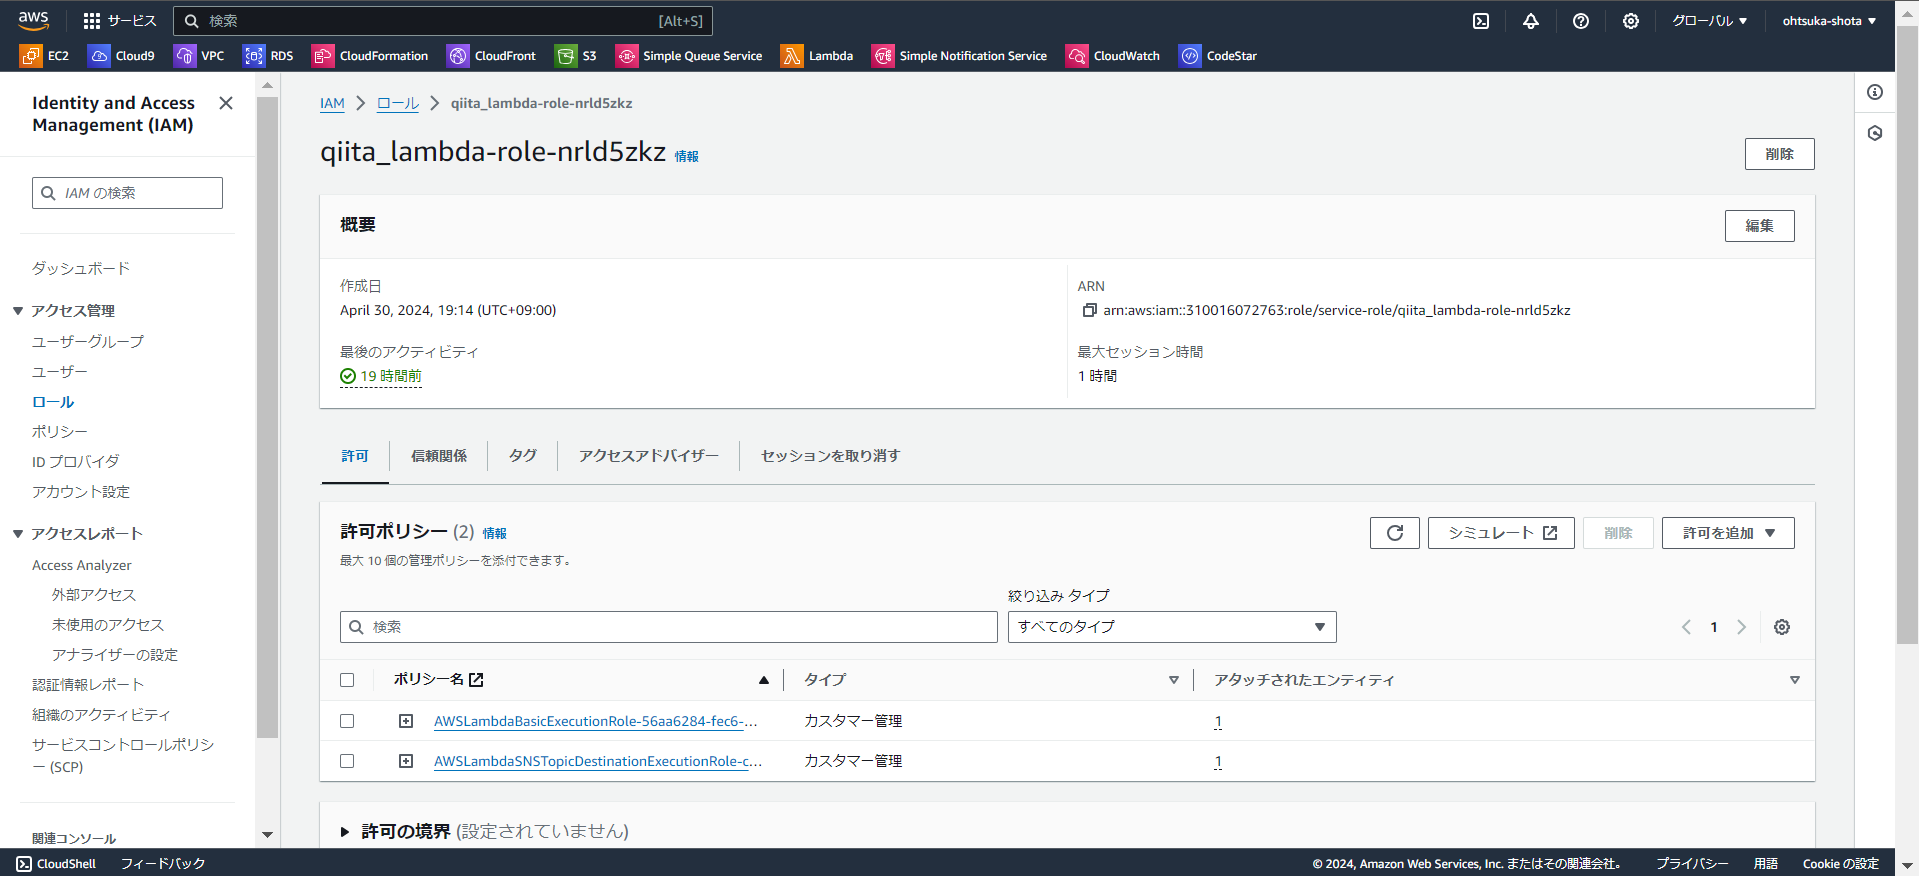
Task: Open the notifications bell
Action: (x=1531, y=21)
